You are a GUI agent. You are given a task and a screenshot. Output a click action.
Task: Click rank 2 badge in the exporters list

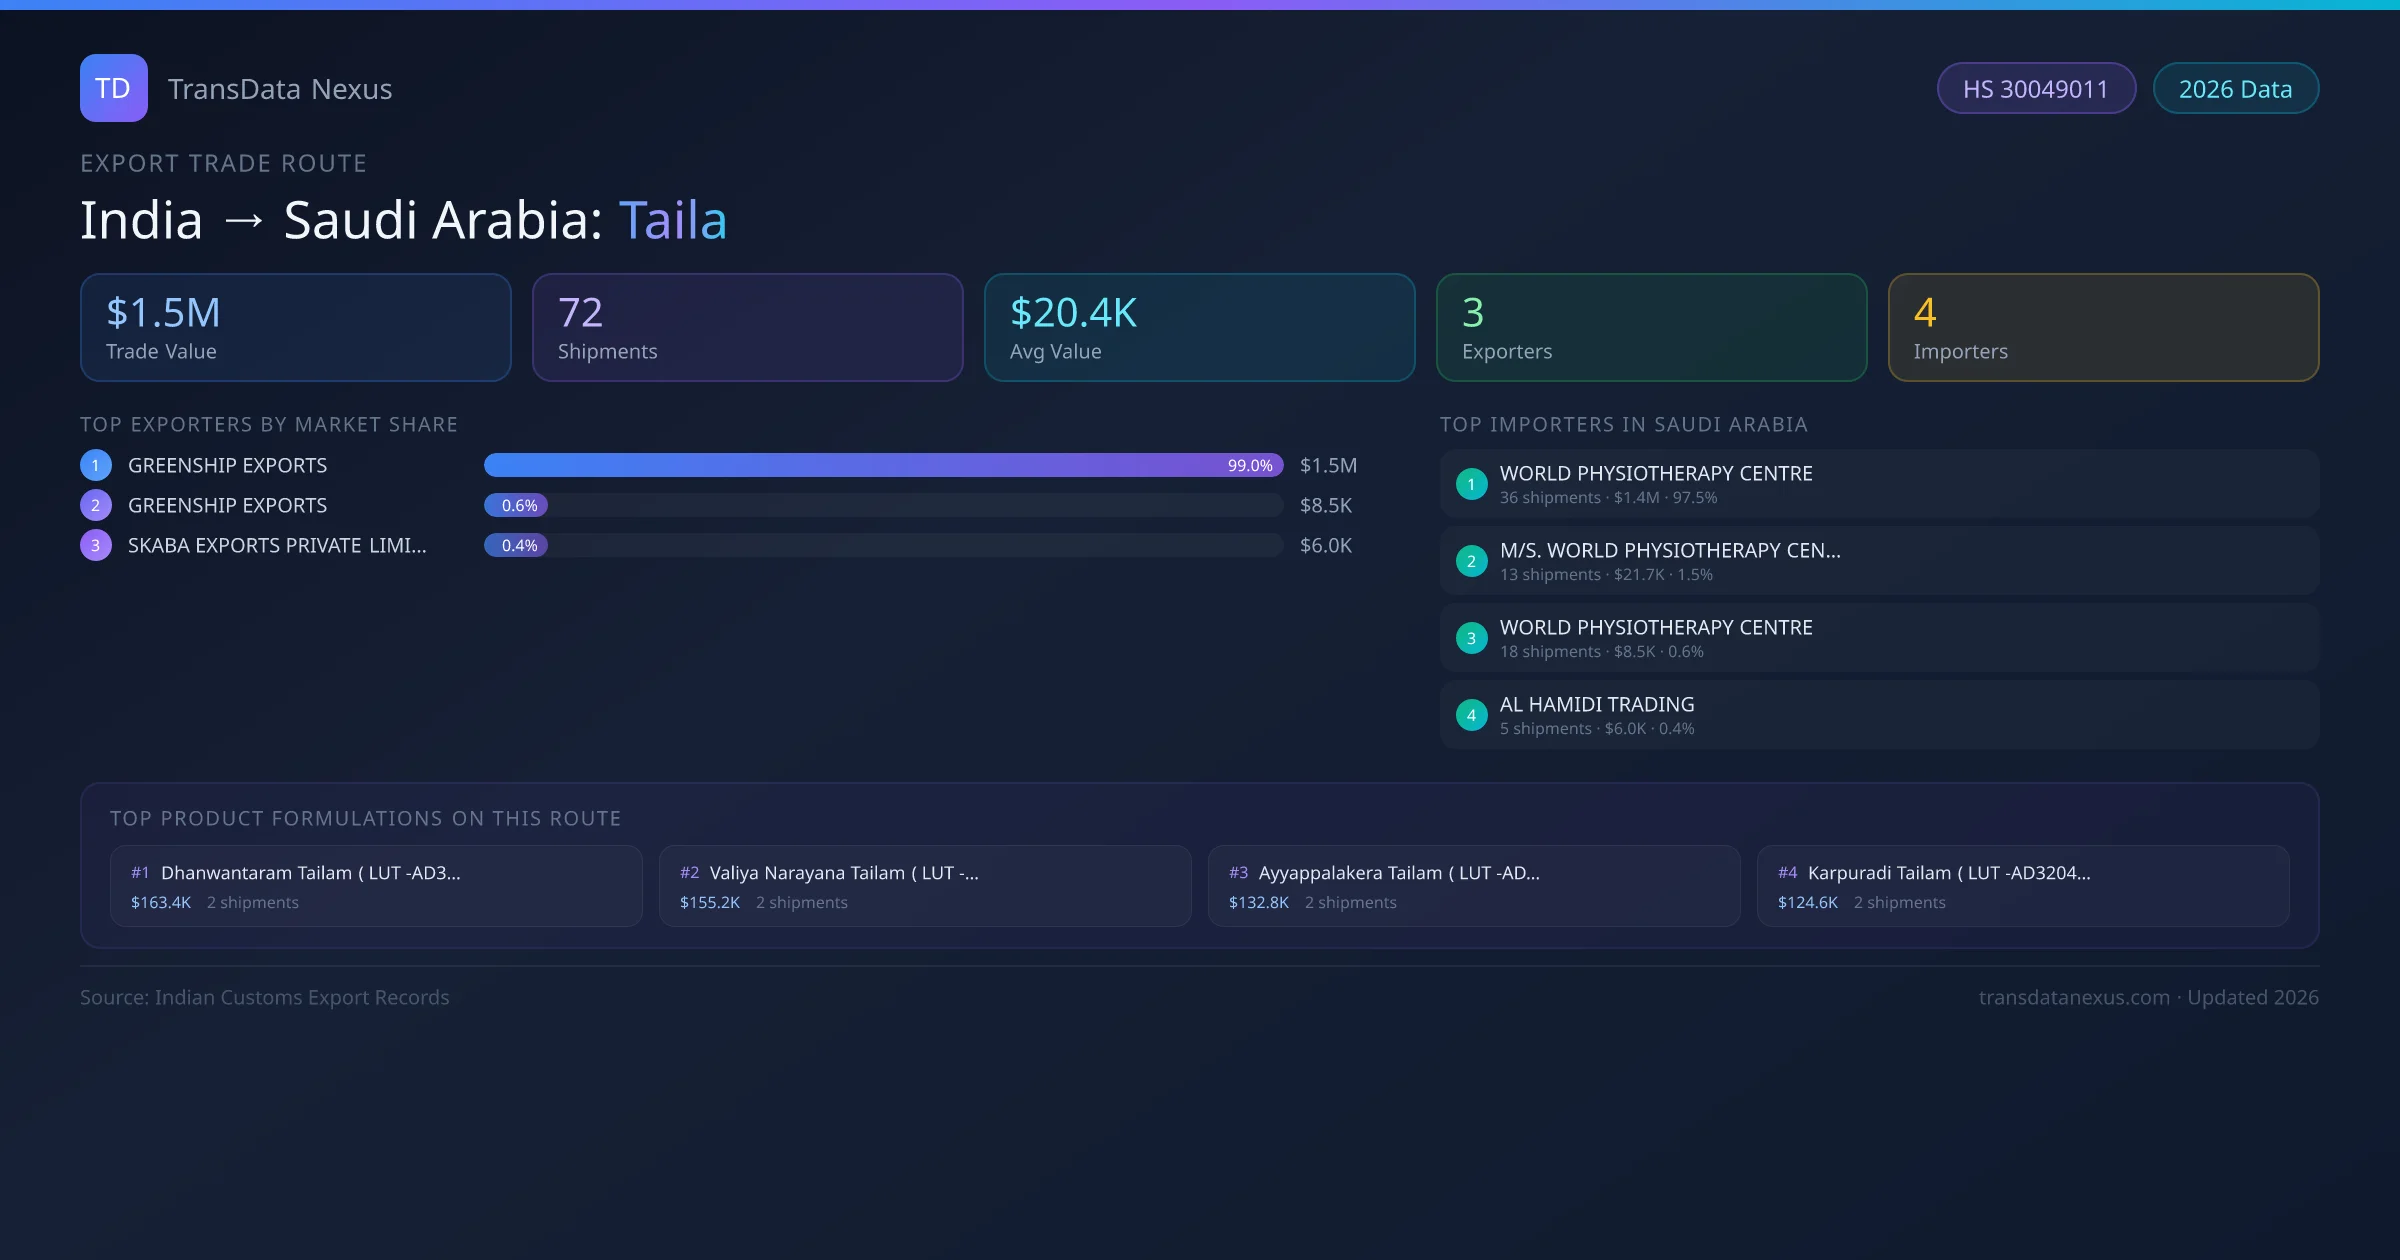click(96, 505)
